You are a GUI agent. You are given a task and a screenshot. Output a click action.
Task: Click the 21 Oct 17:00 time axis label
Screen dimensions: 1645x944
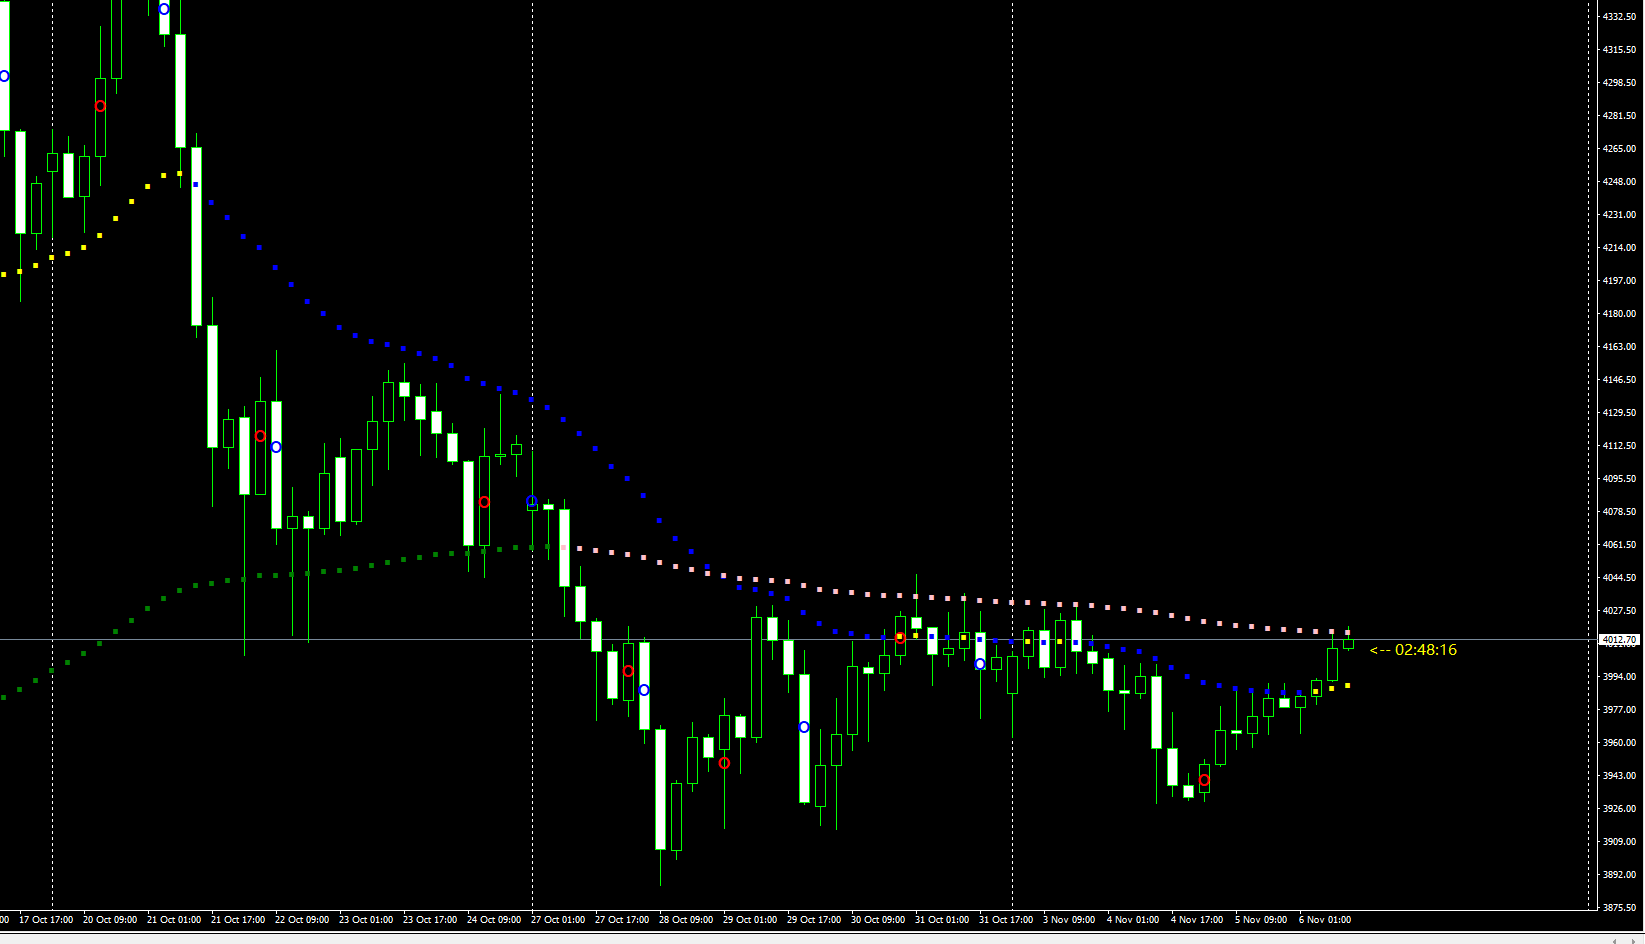point(238,920)
